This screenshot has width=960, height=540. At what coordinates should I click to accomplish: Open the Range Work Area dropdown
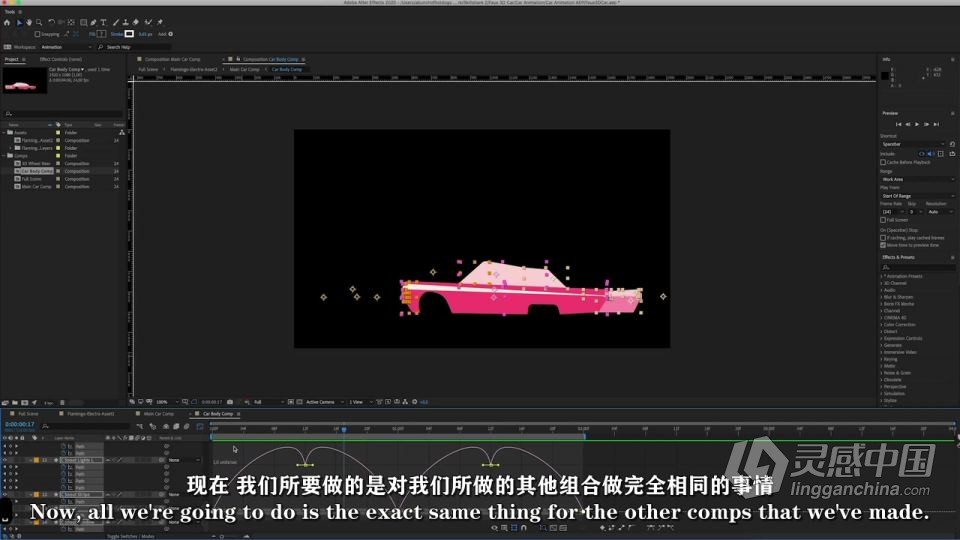pos(917,179)
